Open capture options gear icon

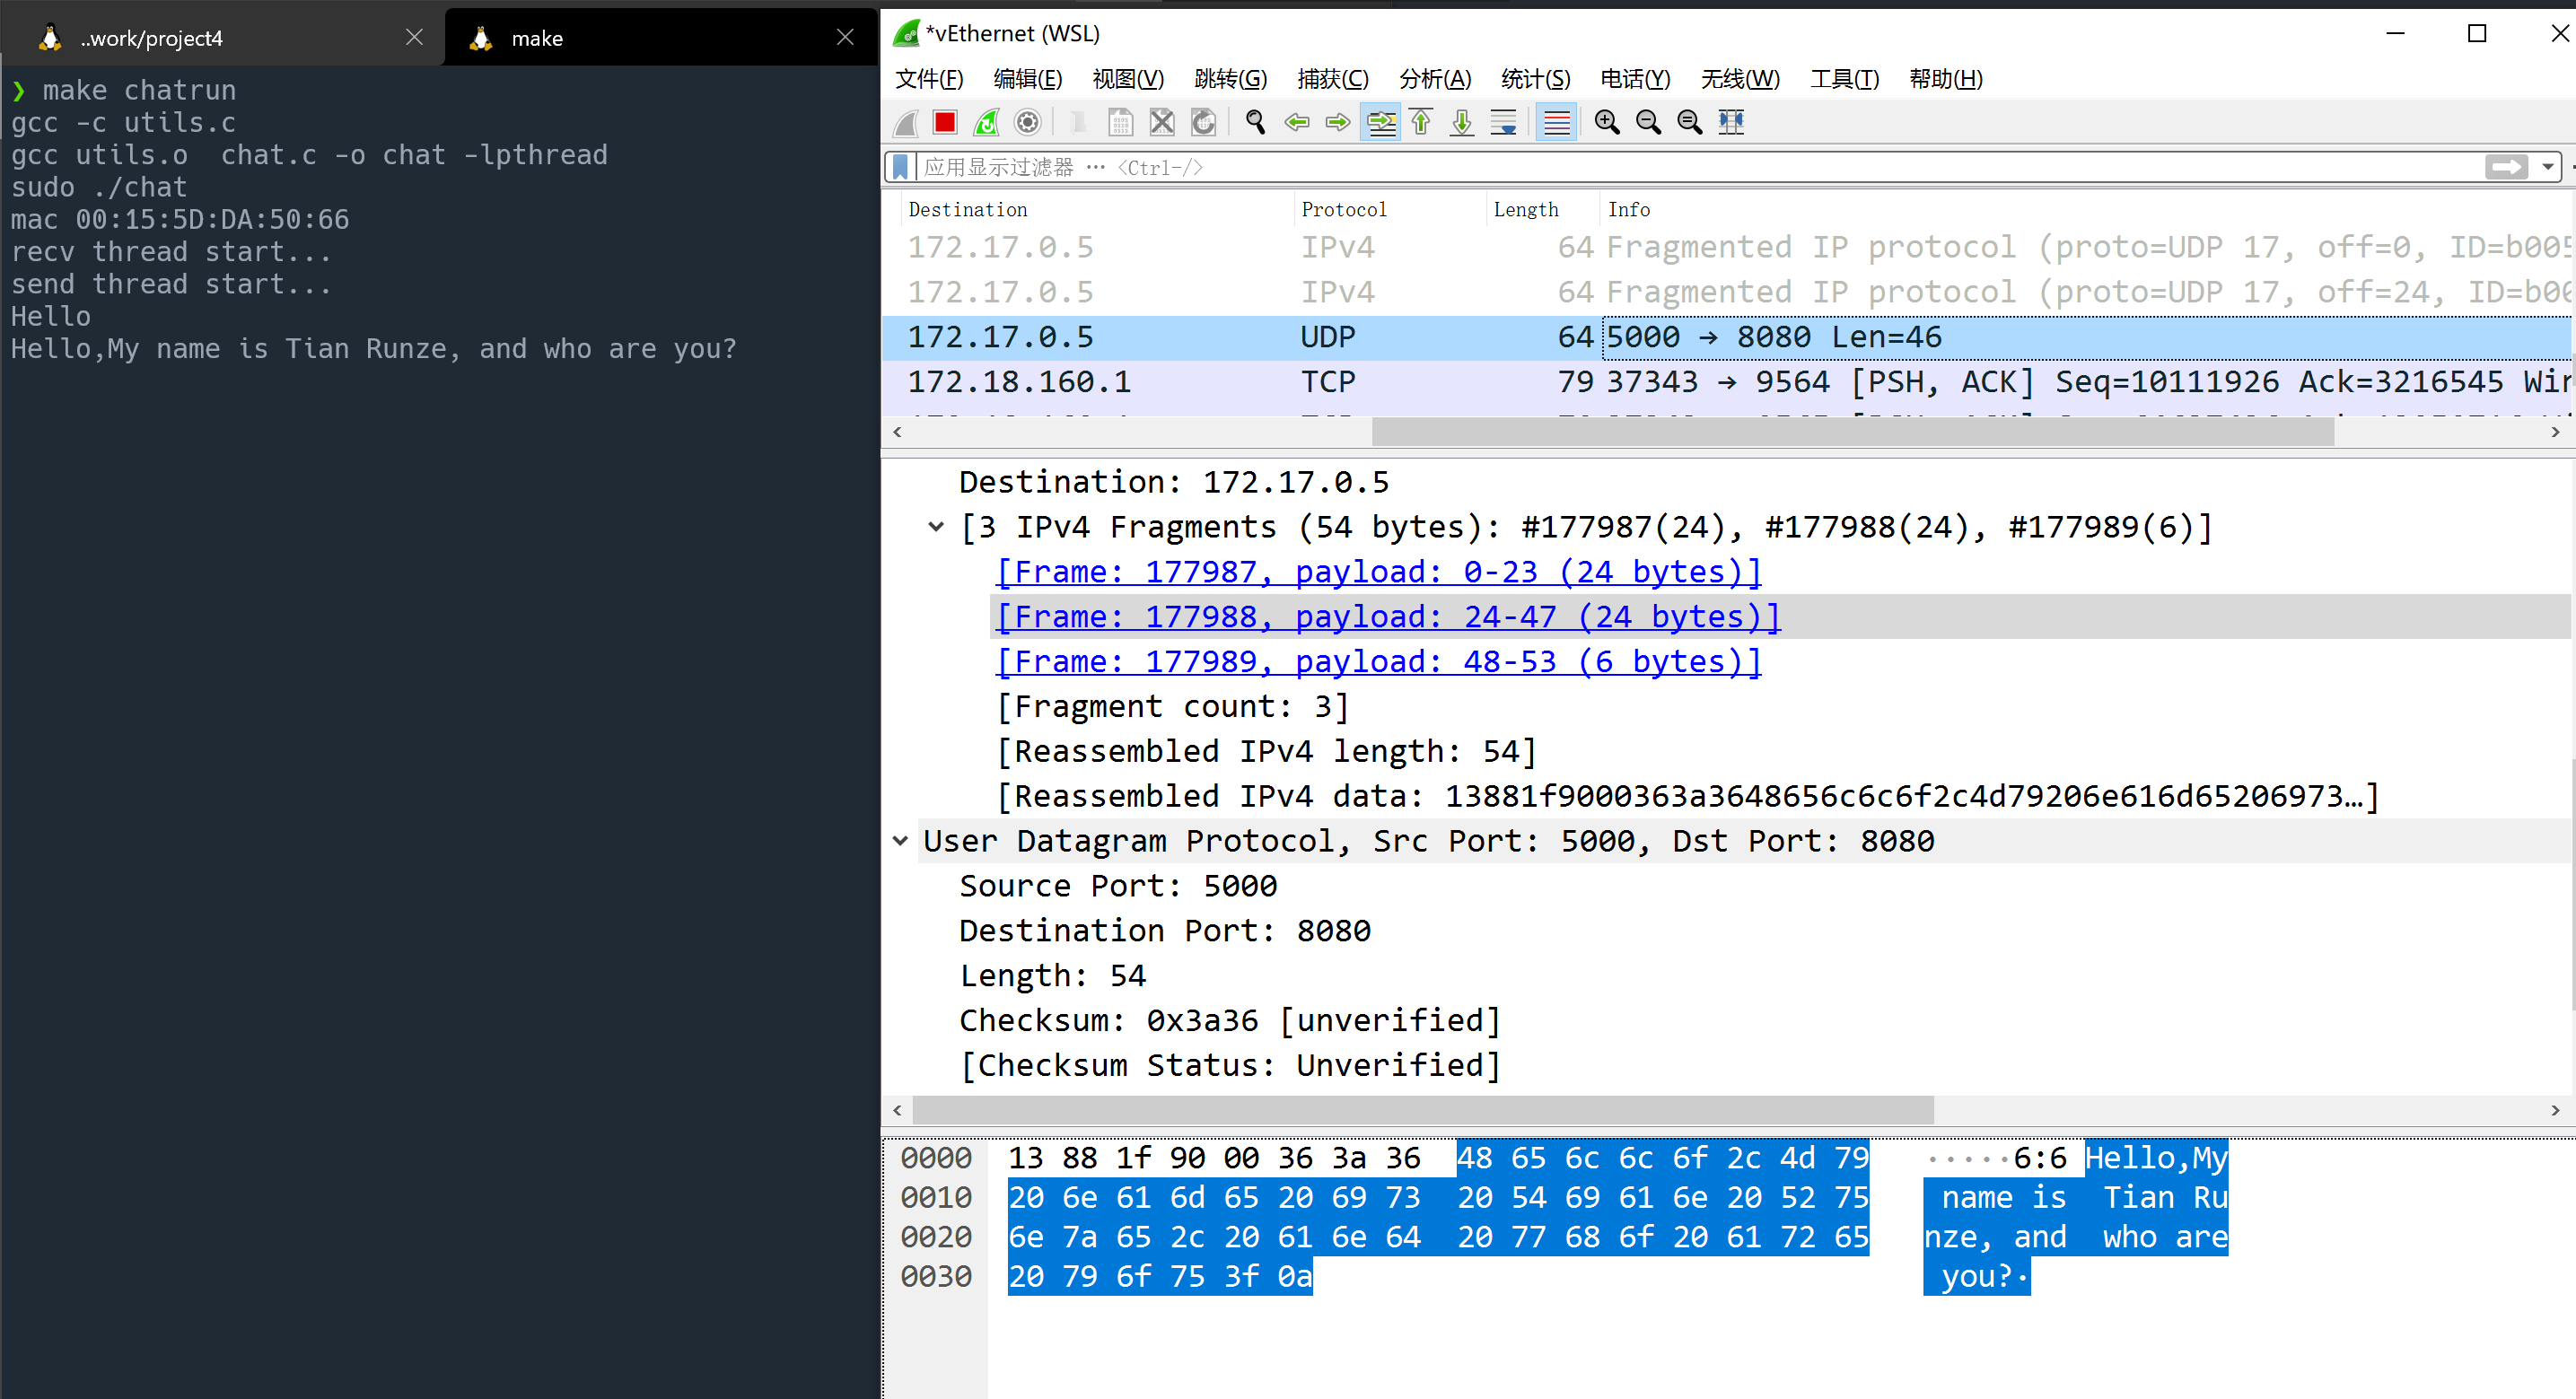pyautogui.click(x=1027, y=122)
